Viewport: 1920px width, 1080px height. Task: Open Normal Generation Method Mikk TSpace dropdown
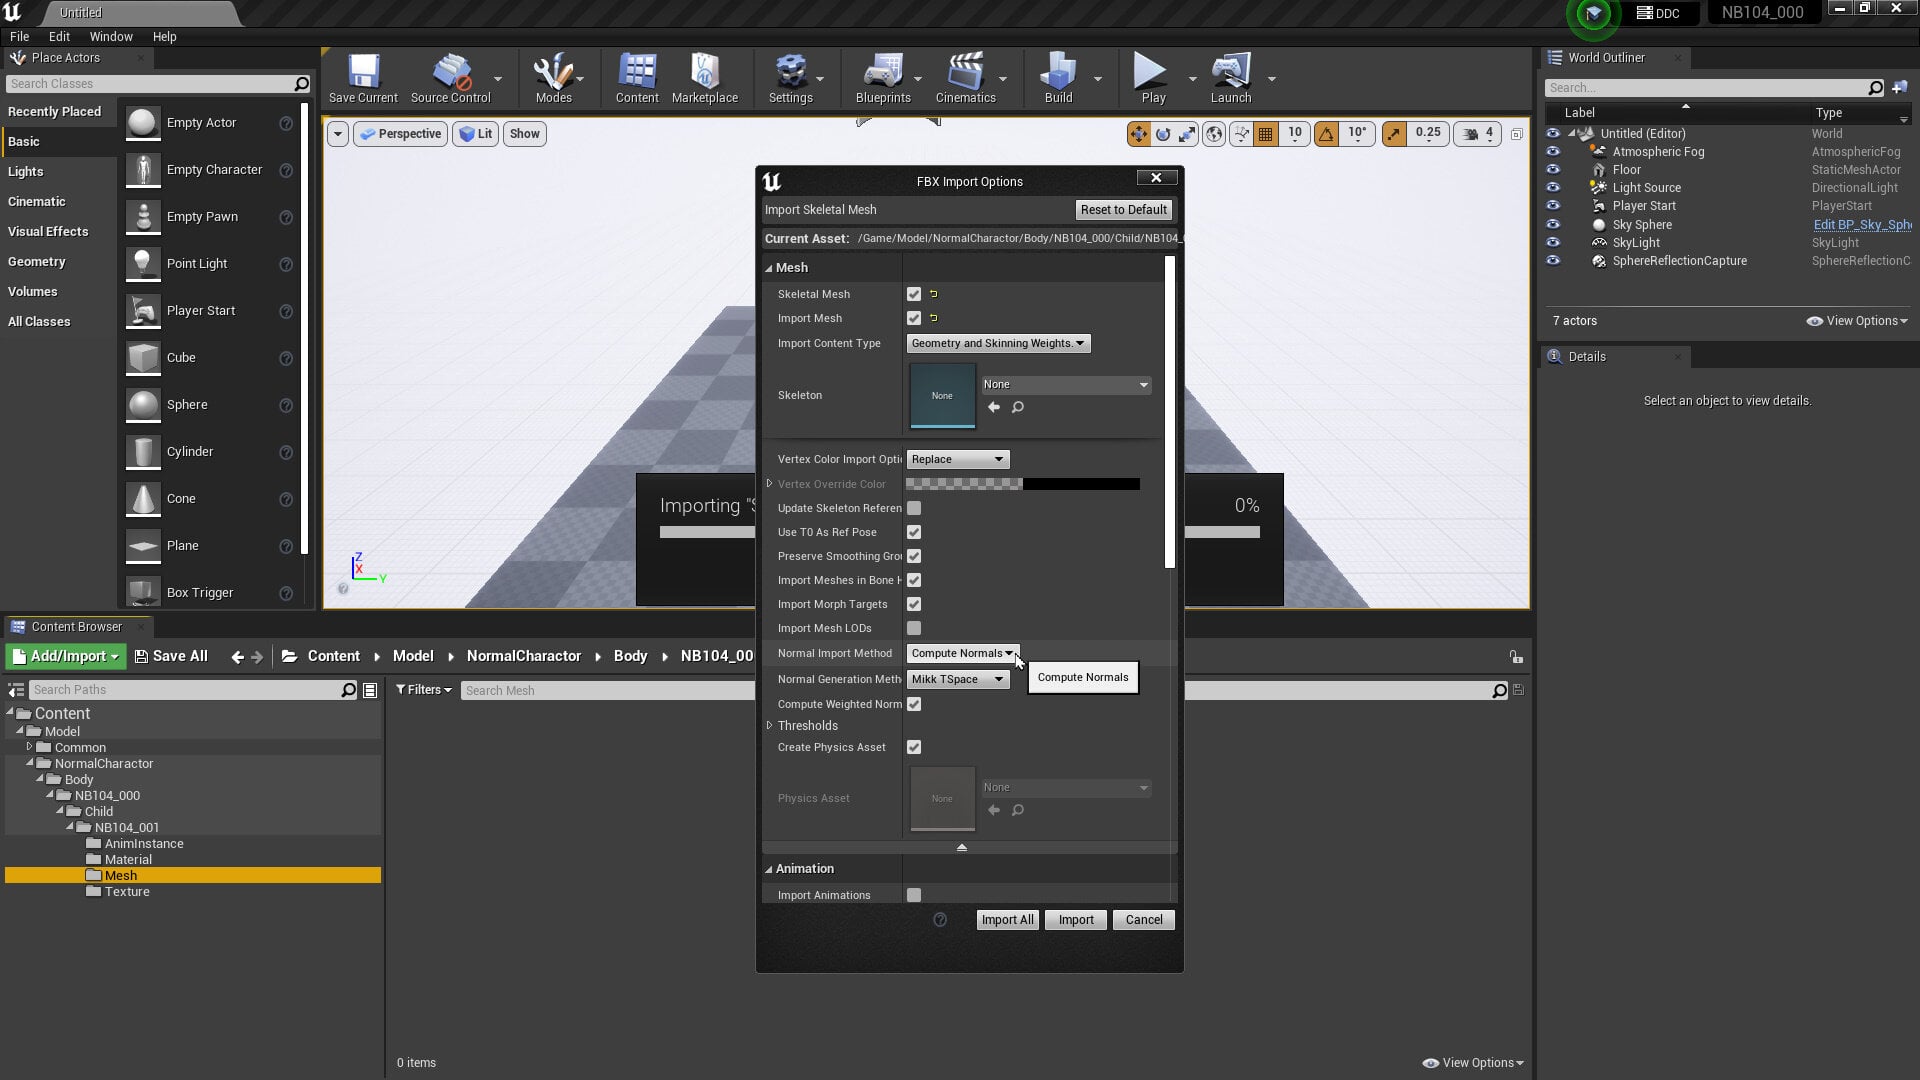[x=958, y=679]
